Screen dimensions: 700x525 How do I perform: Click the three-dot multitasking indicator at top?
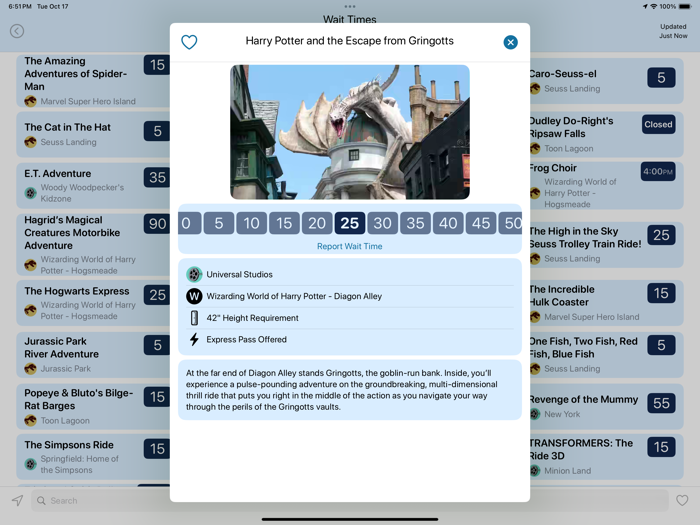pyautogui.click(x=350, y=6)
